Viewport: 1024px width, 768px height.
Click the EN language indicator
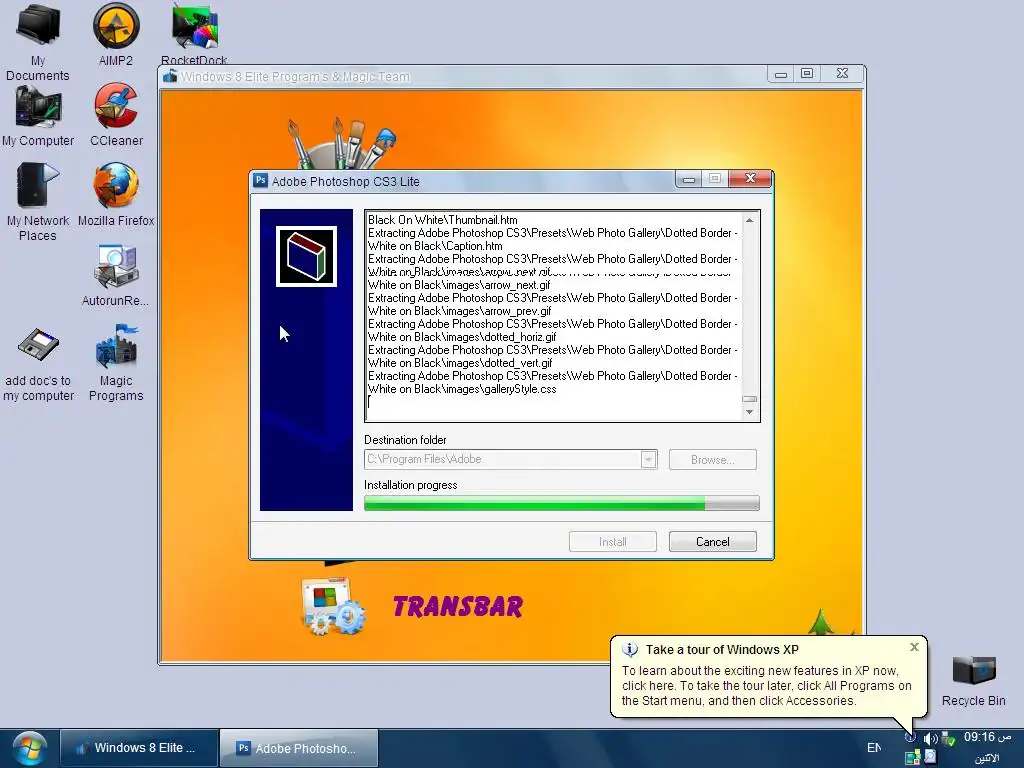coord(874,748)
